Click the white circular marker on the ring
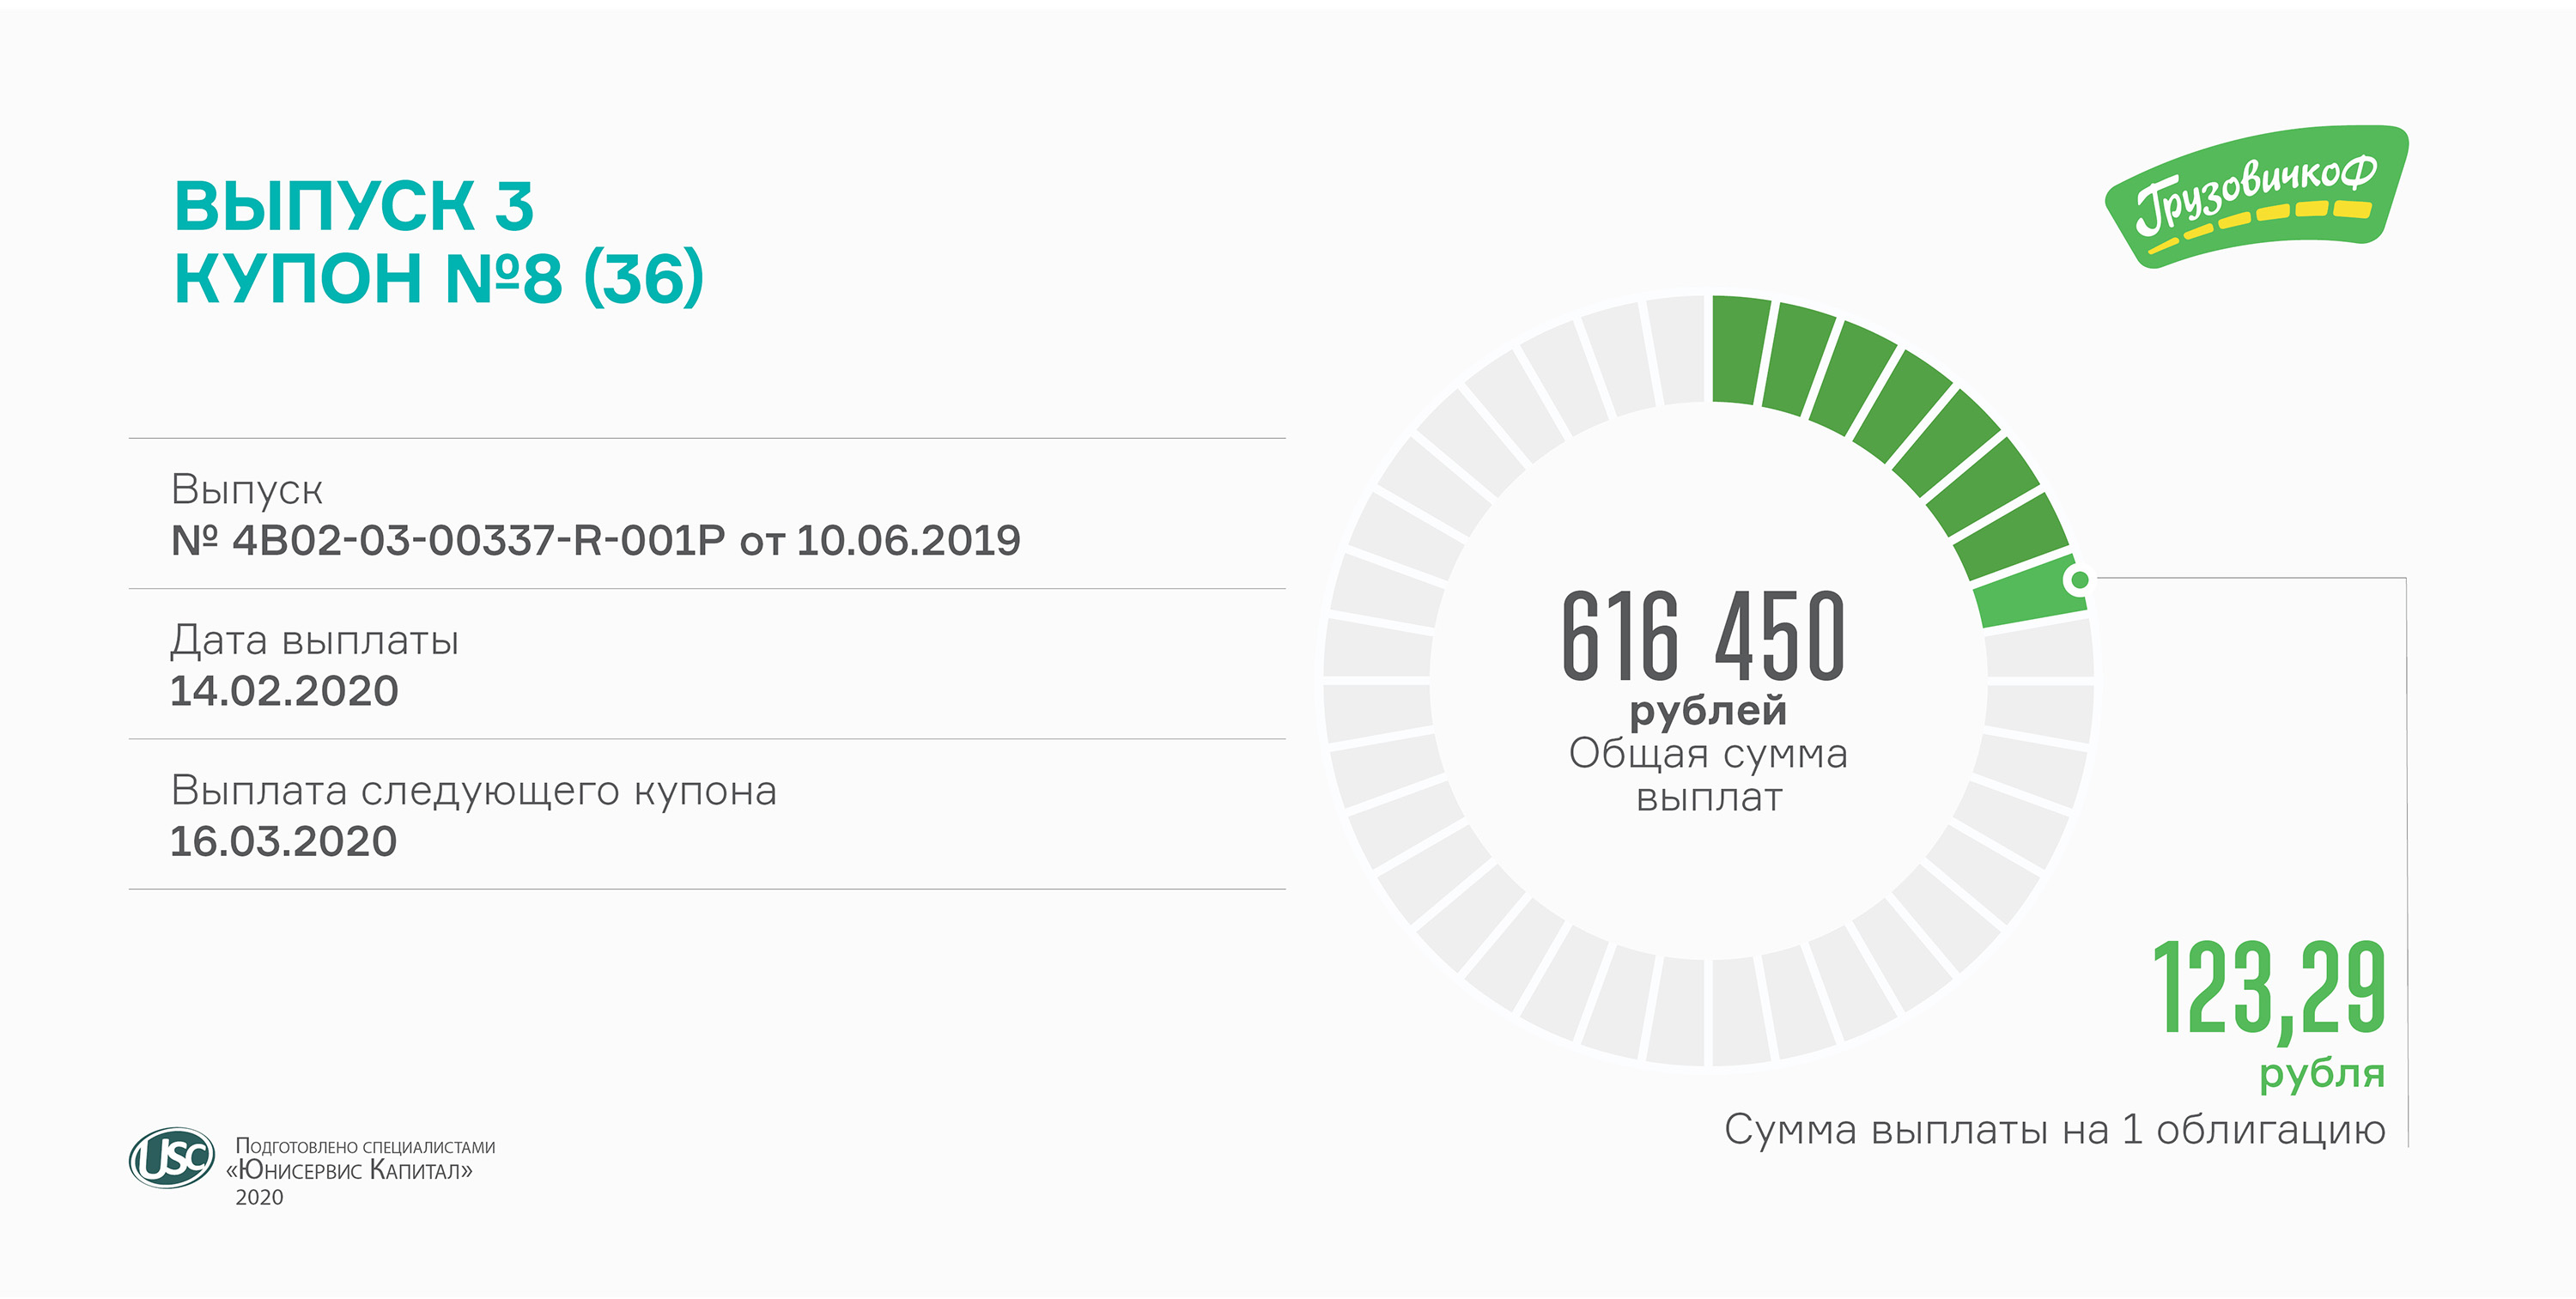The height and width of the screenshot is (1299, 2576). click(x=2079, y=579)
